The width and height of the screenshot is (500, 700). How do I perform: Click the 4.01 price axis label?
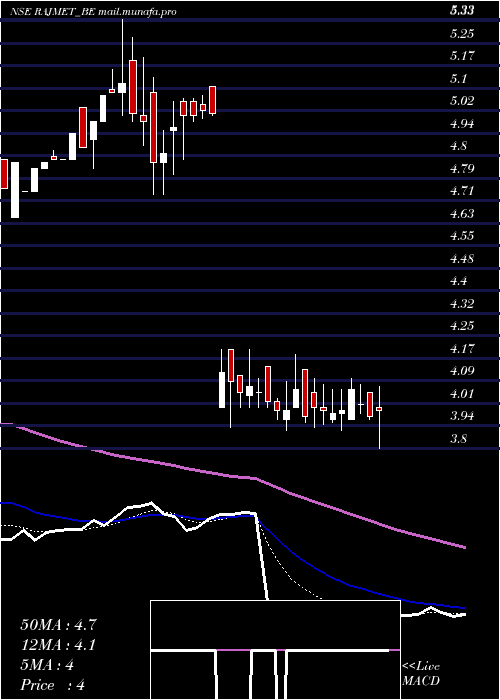462,393
